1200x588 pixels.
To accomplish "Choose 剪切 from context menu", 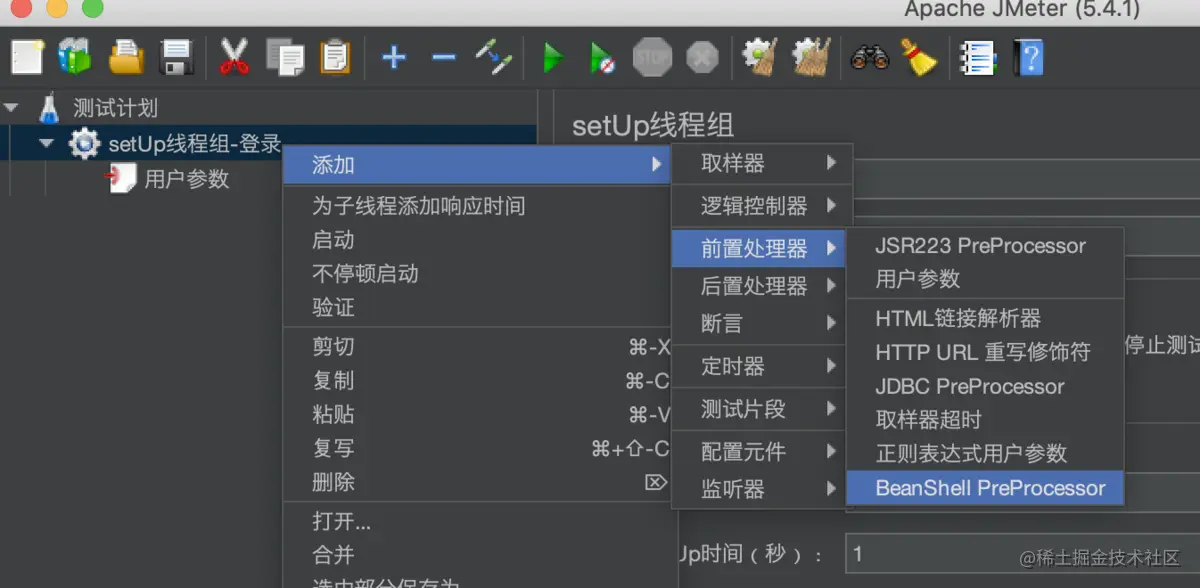I will click(476, 347).
